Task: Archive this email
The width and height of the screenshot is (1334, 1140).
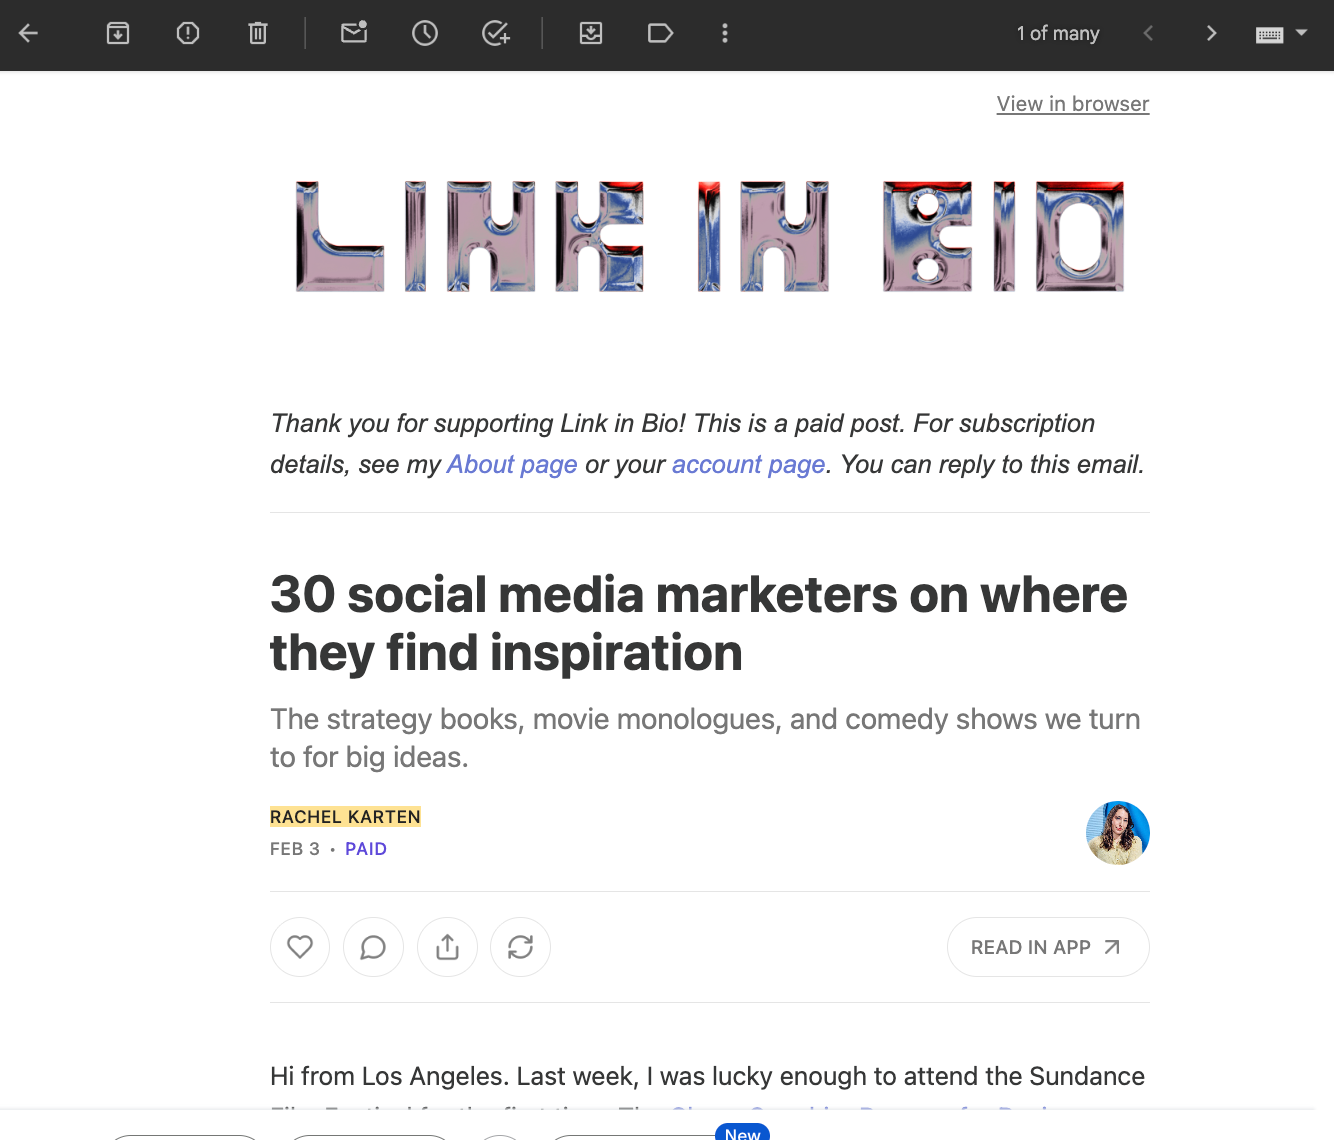Action: [117, 33]
